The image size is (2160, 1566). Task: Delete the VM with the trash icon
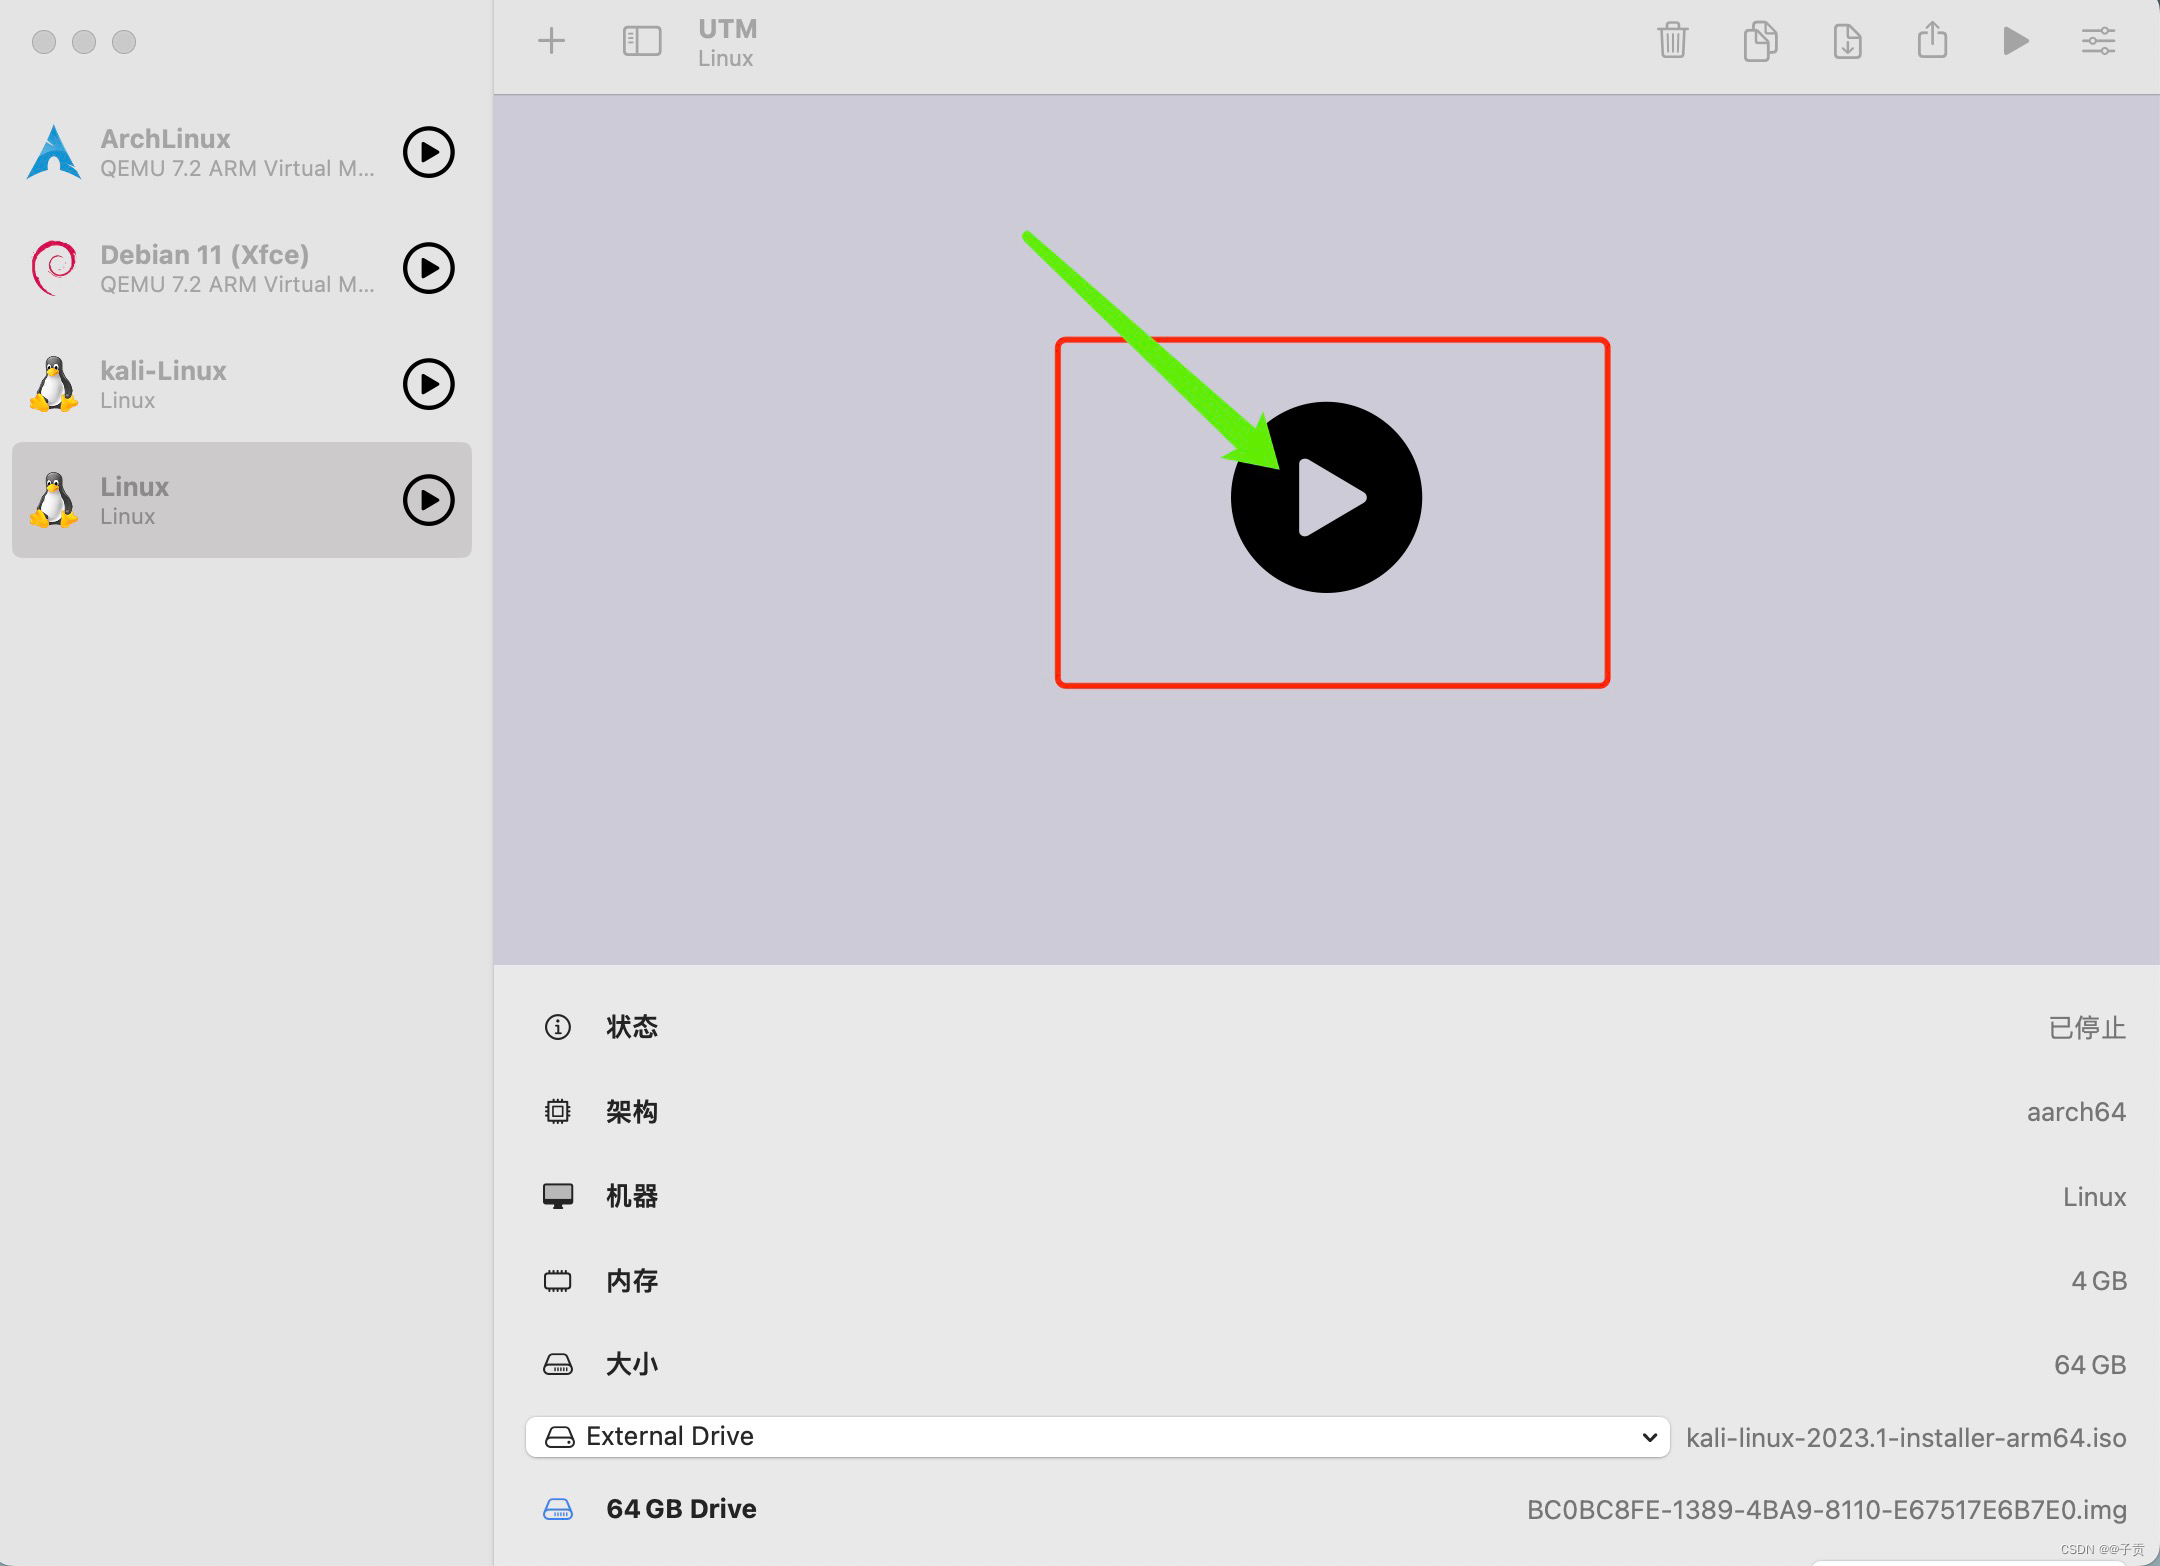pos(1672,41)
